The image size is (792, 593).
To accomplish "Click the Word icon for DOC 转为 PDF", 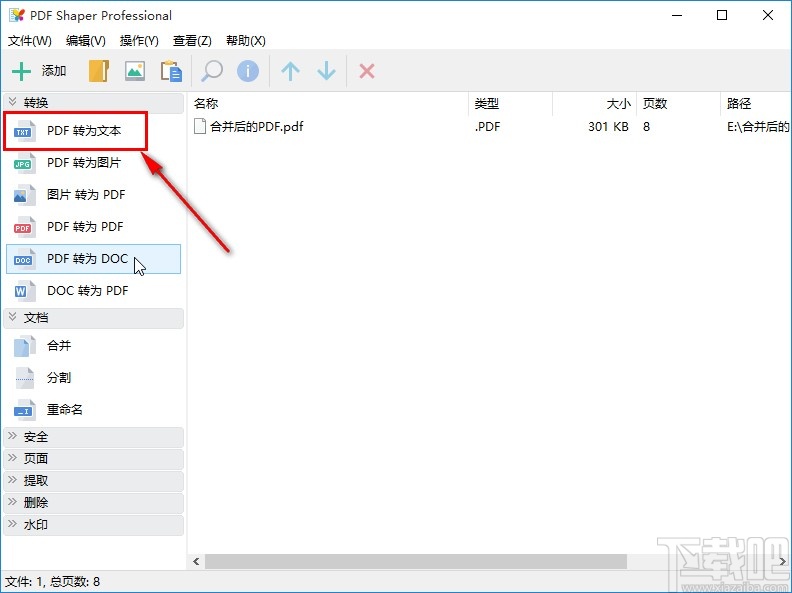I will click(24, 291).
